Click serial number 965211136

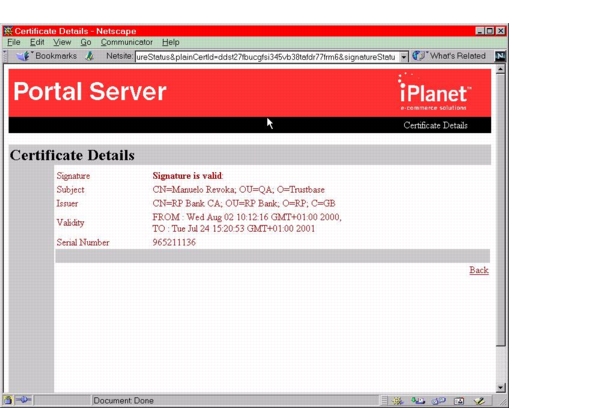[x=174, y=242]
